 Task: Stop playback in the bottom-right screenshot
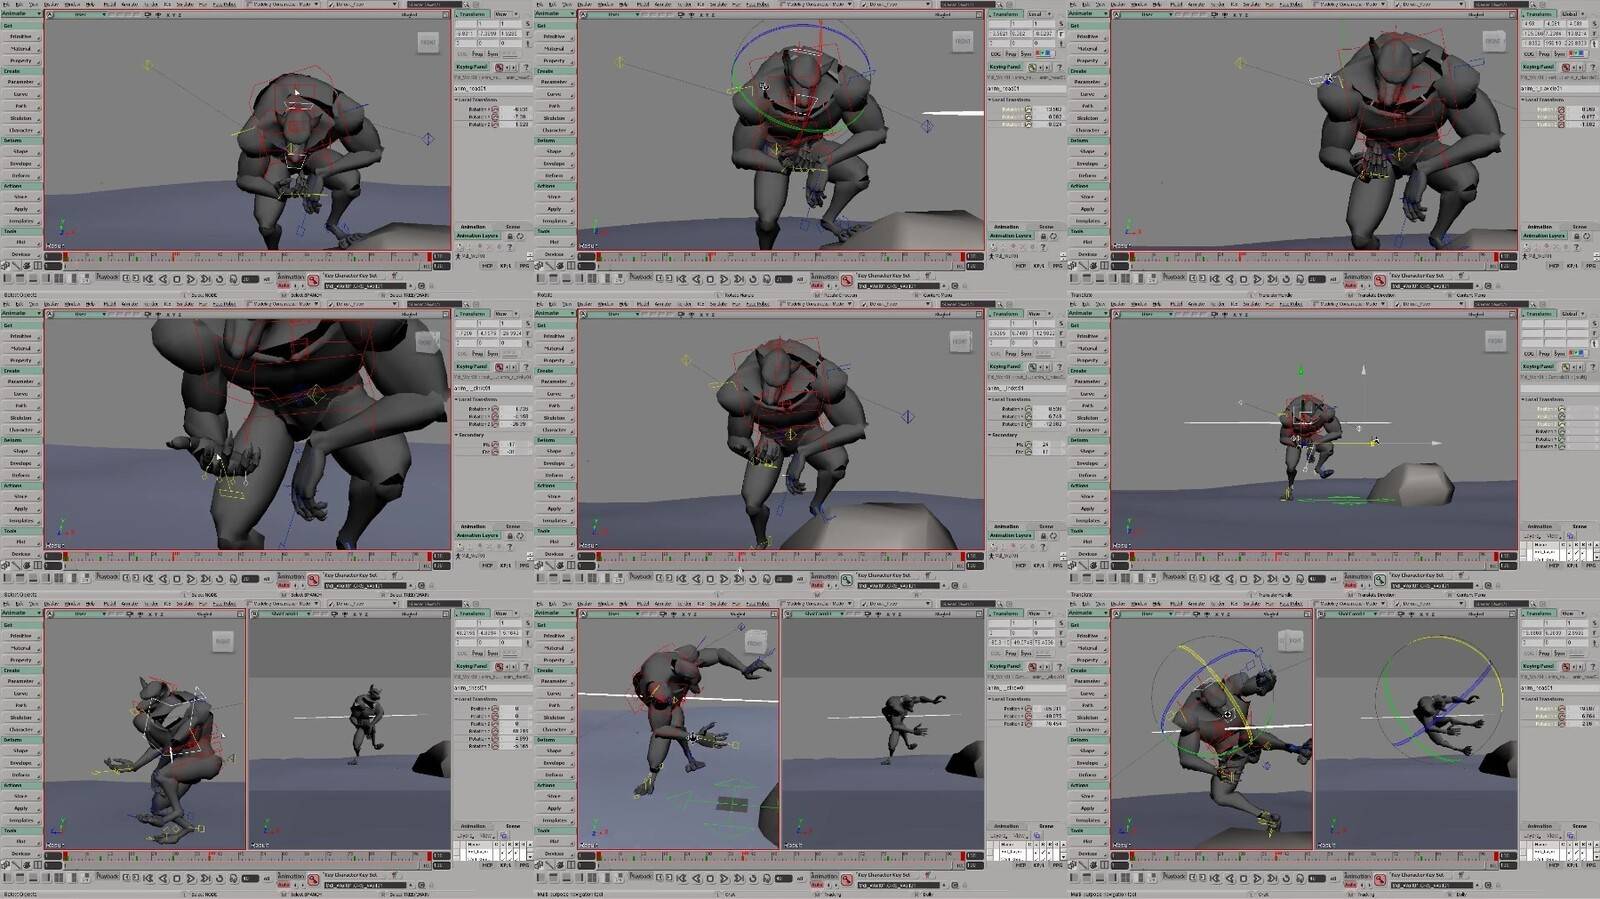1244,879
